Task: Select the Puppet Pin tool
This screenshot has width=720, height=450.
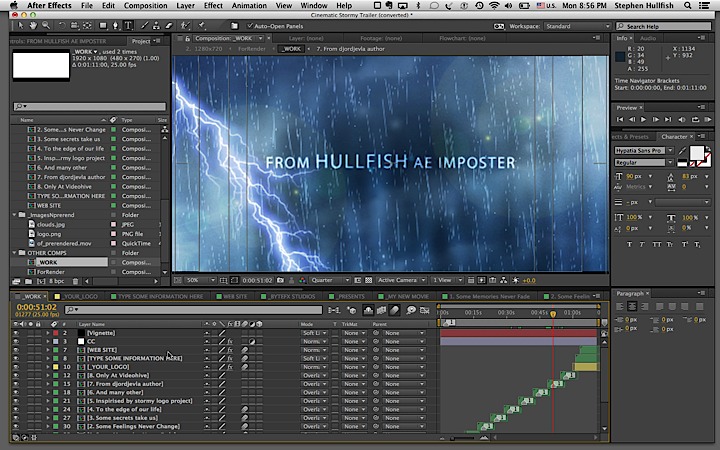Action: coord(201,26)
